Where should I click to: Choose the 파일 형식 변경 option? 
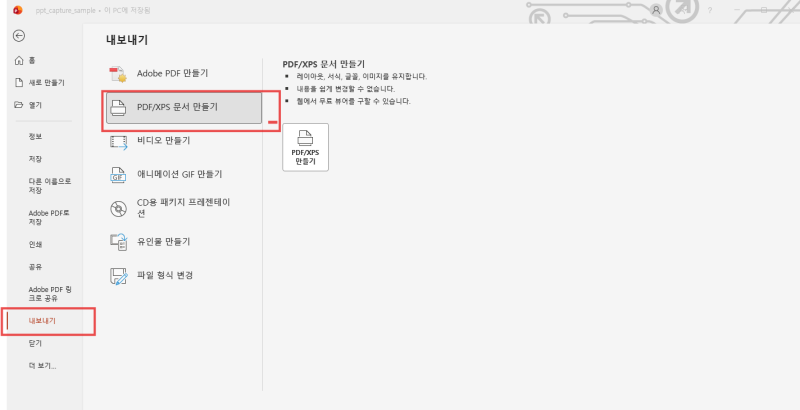(184, 276)
